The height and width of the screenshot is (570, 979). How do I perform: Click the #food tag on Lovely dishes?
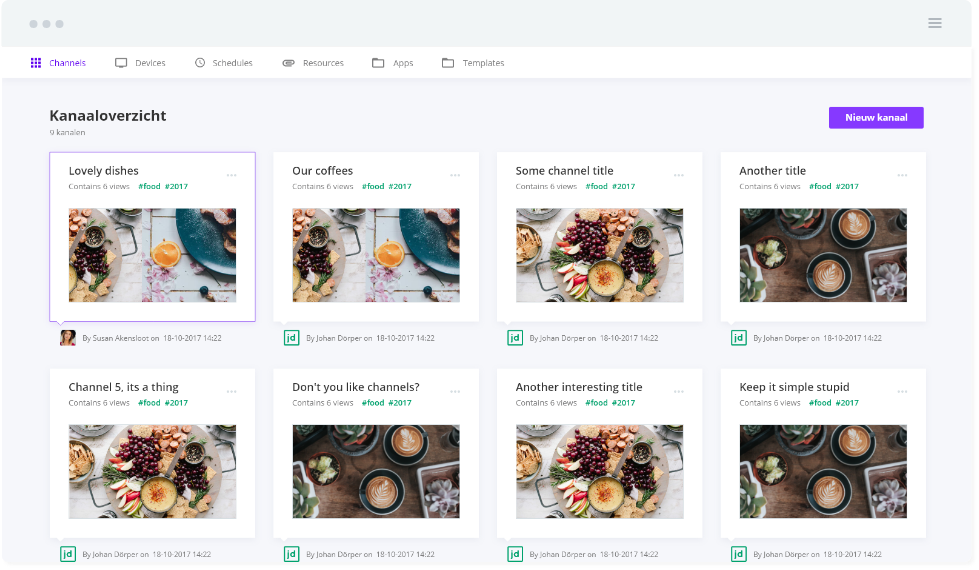[x=149, y=187]
